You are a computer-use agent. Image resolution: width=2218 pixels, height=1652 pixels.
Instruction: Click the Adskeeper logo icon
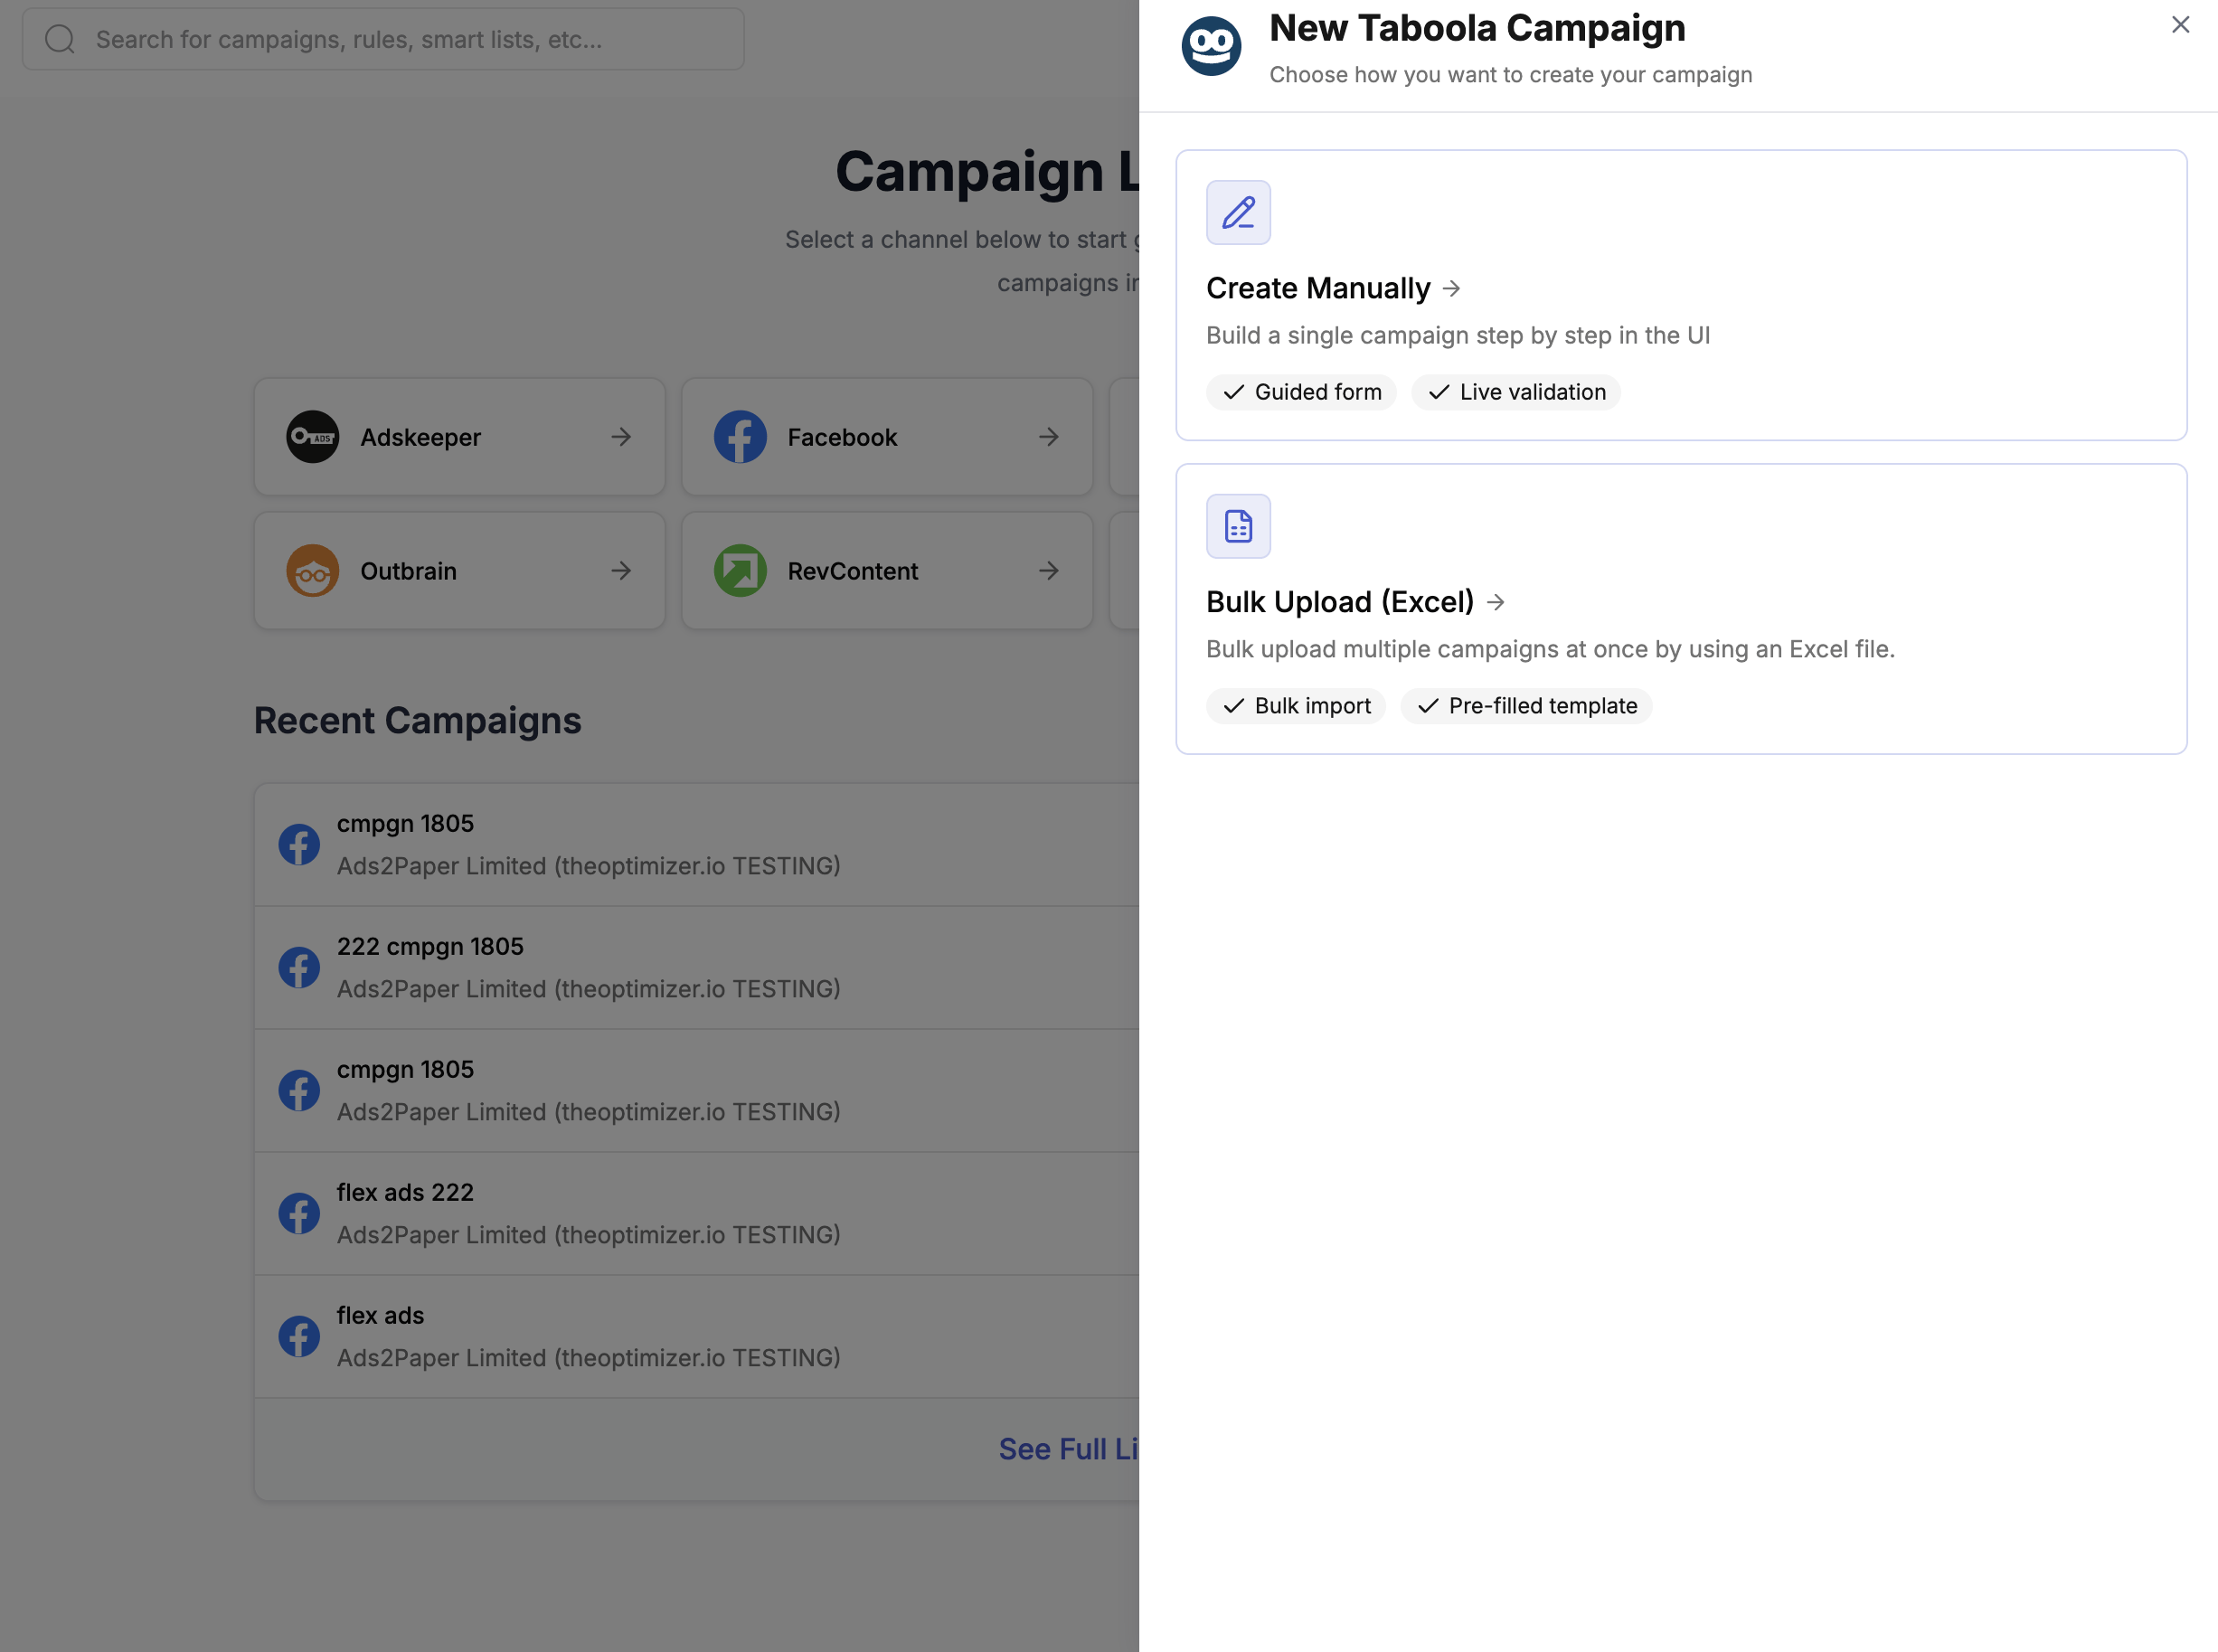point(312,437)
